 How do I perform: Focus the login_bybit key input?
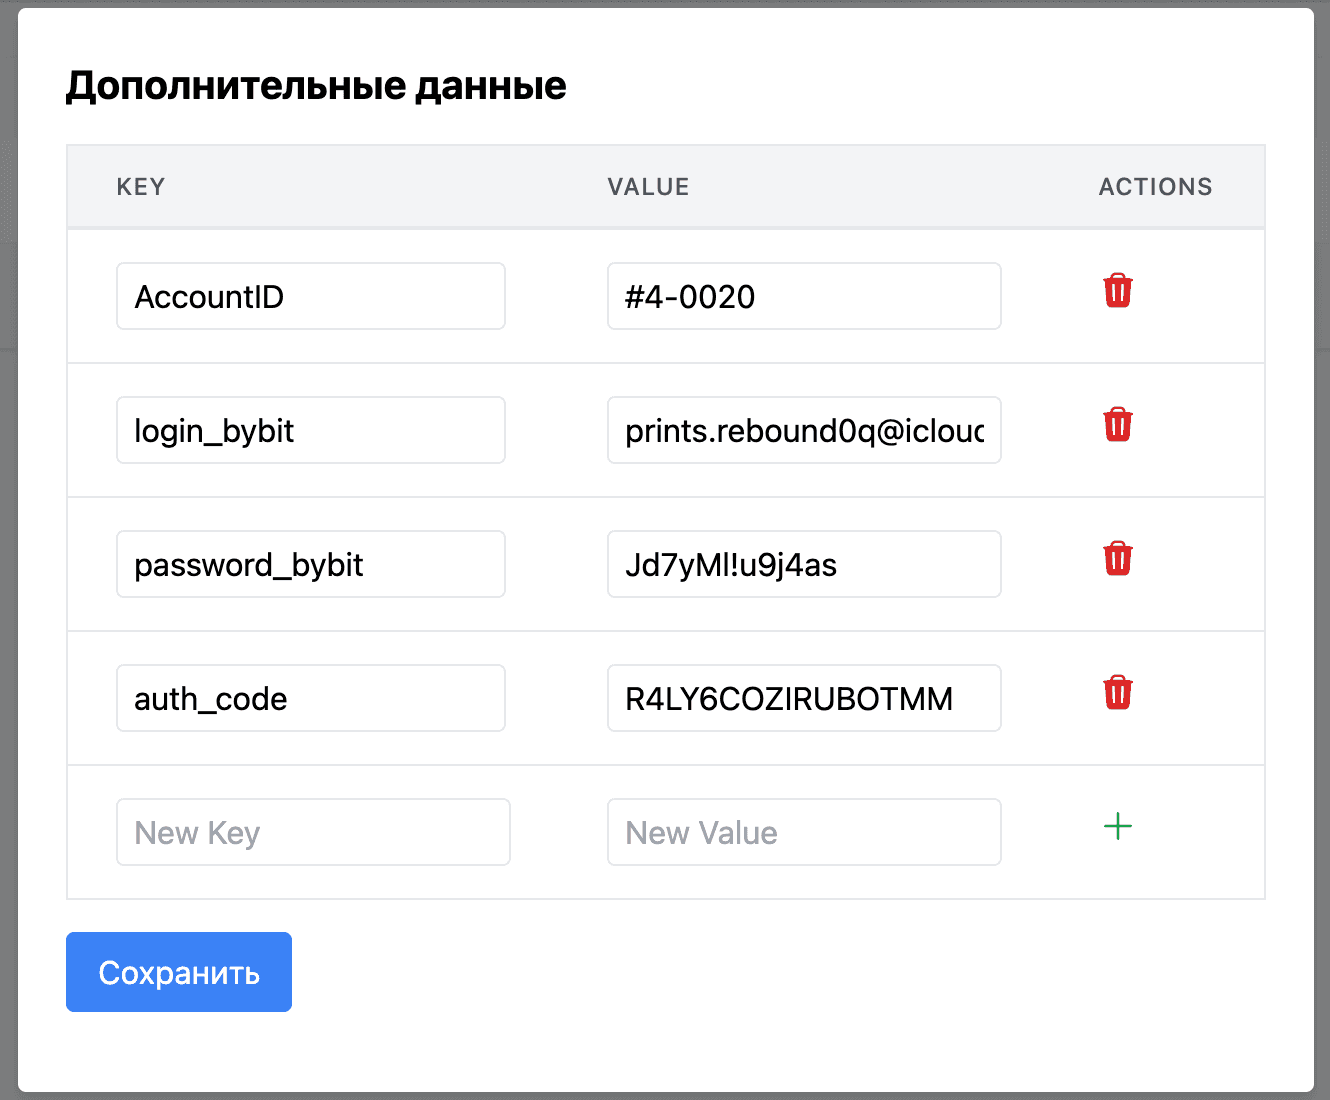tap(310, 431)
